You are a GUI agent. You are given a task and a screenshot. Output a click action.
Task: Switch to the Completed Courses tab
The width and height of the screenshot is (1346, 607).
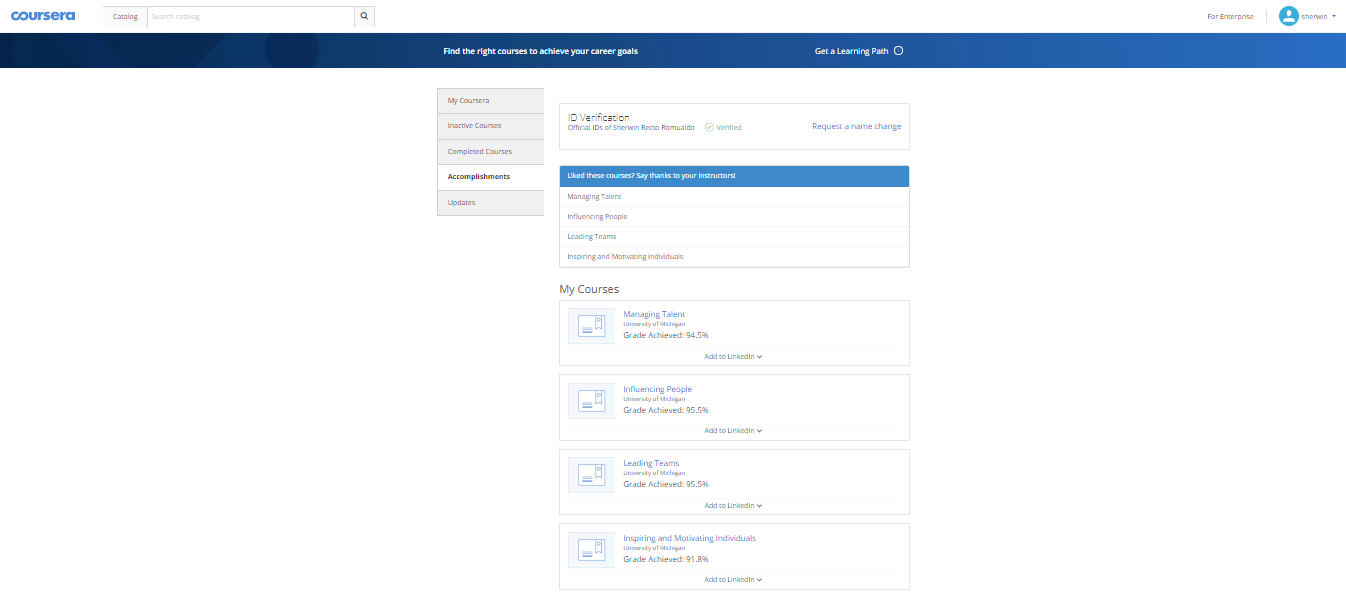pos(490,152)
